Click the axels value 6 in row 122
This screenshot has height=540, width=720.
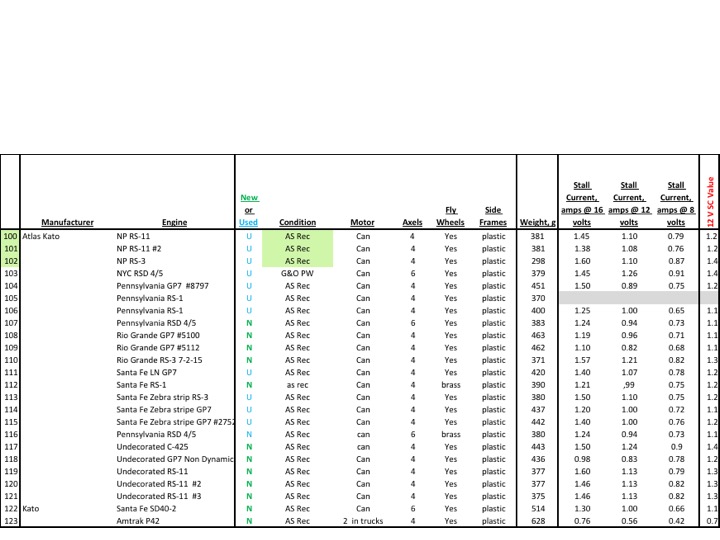click(x=413, y=509)
